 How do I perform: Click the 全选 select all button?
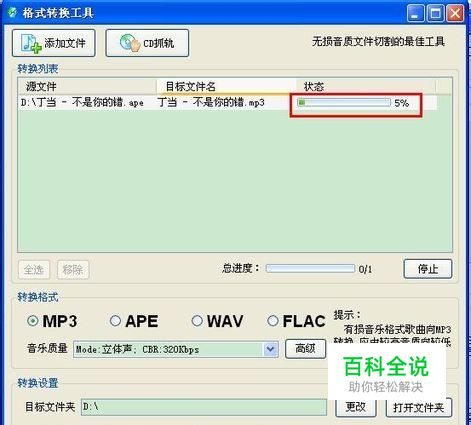click(34, 269)
